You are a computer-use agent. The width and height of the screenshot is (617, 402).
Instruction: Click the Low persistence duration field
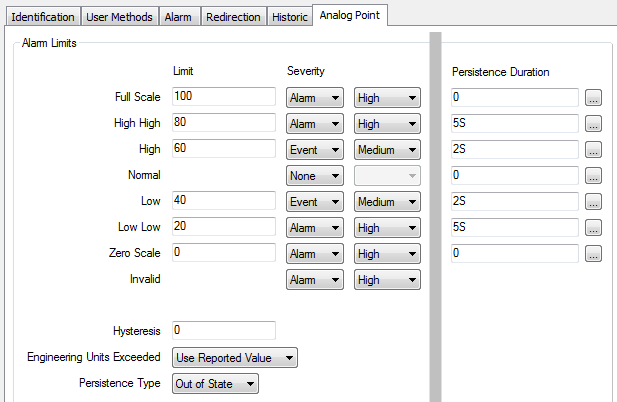pos(515,202)
